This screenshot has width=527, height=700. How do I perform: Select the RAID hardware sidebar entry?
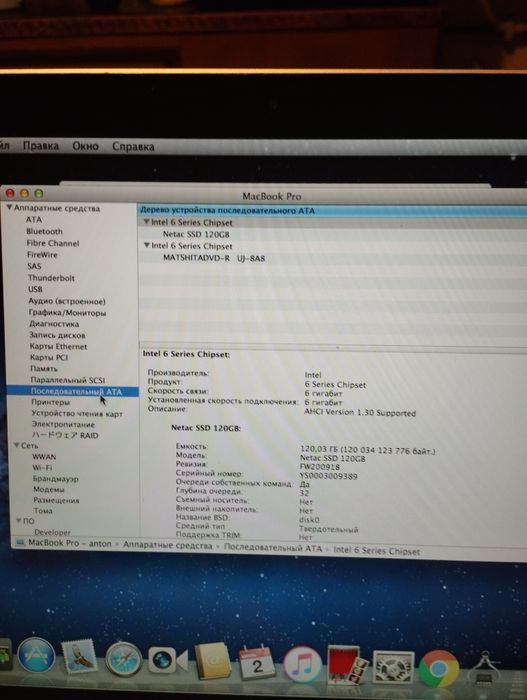65,435
